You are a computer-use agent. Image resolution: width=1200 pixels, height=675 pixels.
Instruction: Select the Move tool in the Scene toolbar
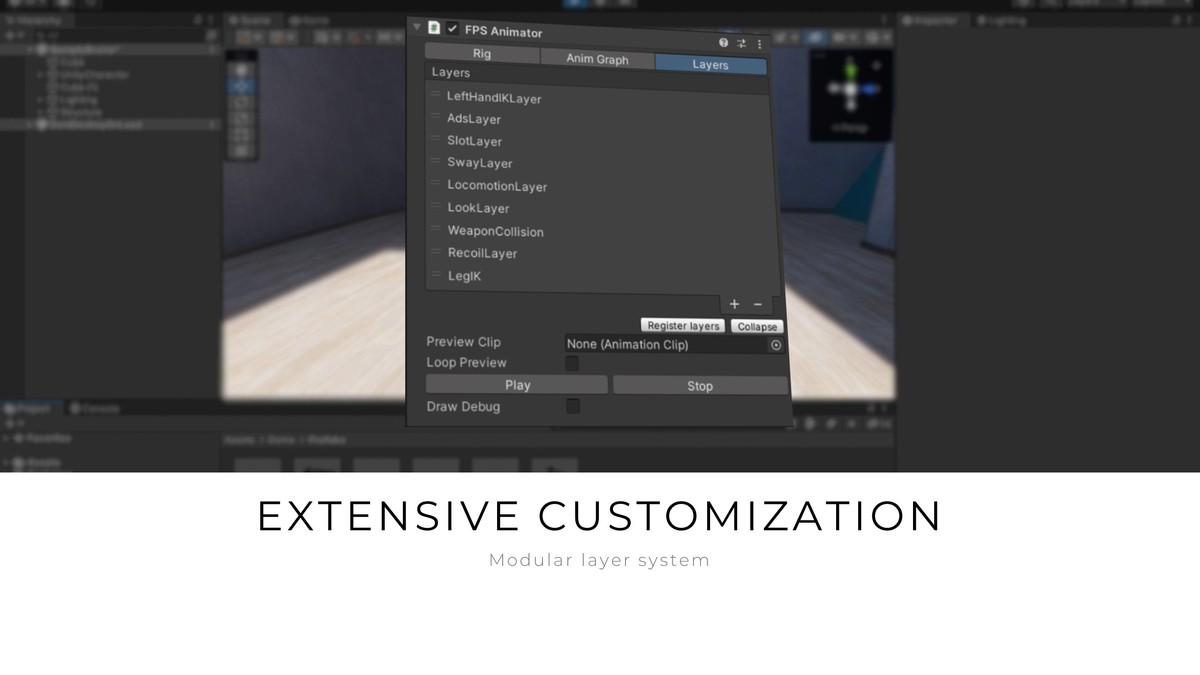pyautogui.click(x=242, y=85)
